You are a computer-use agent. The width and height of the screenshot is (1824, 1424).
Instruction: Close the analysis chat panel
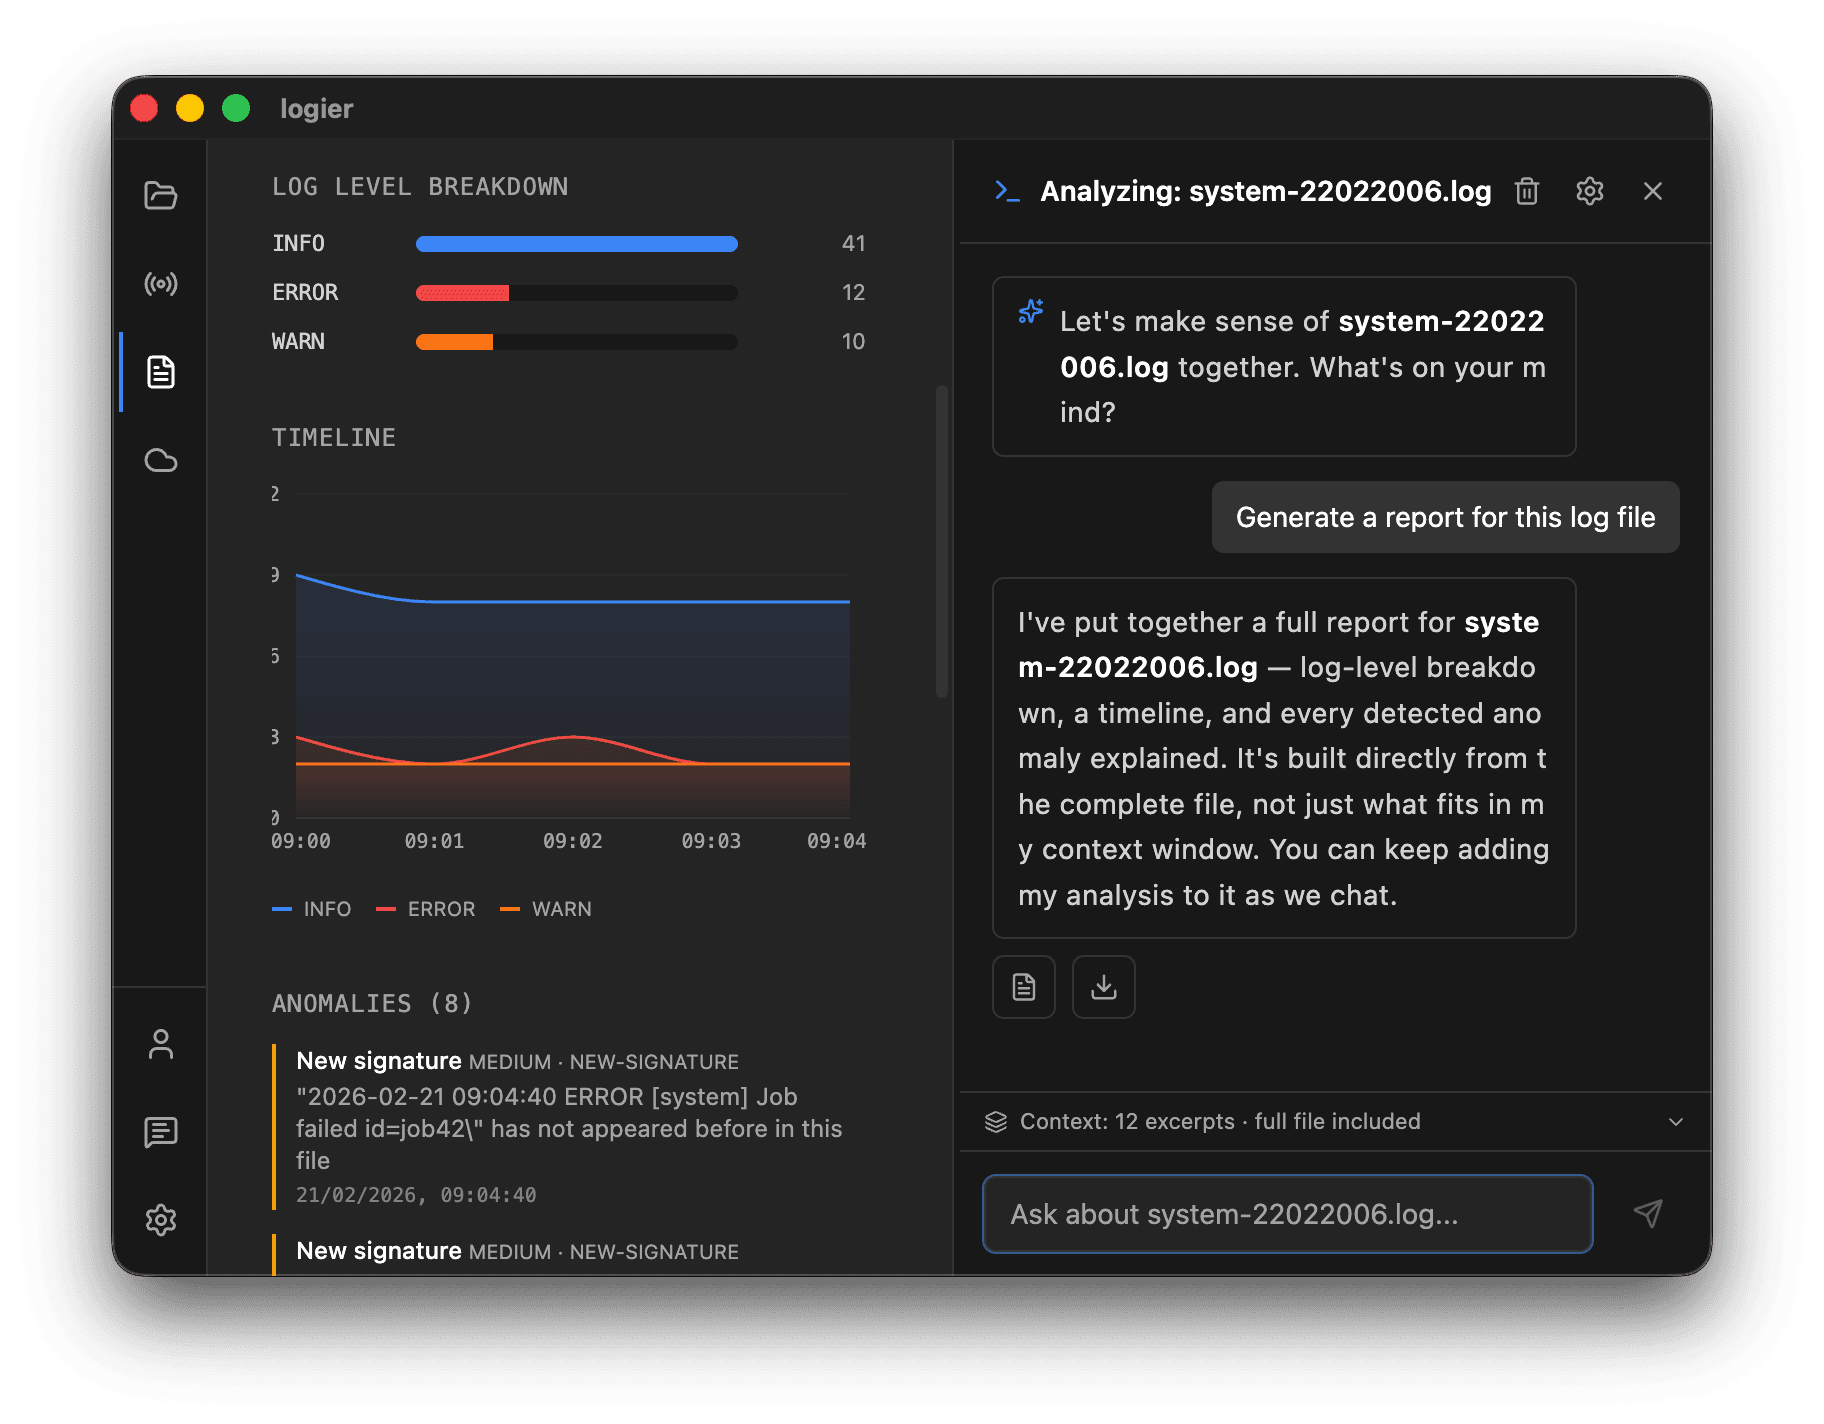[x=1652, y=191]
